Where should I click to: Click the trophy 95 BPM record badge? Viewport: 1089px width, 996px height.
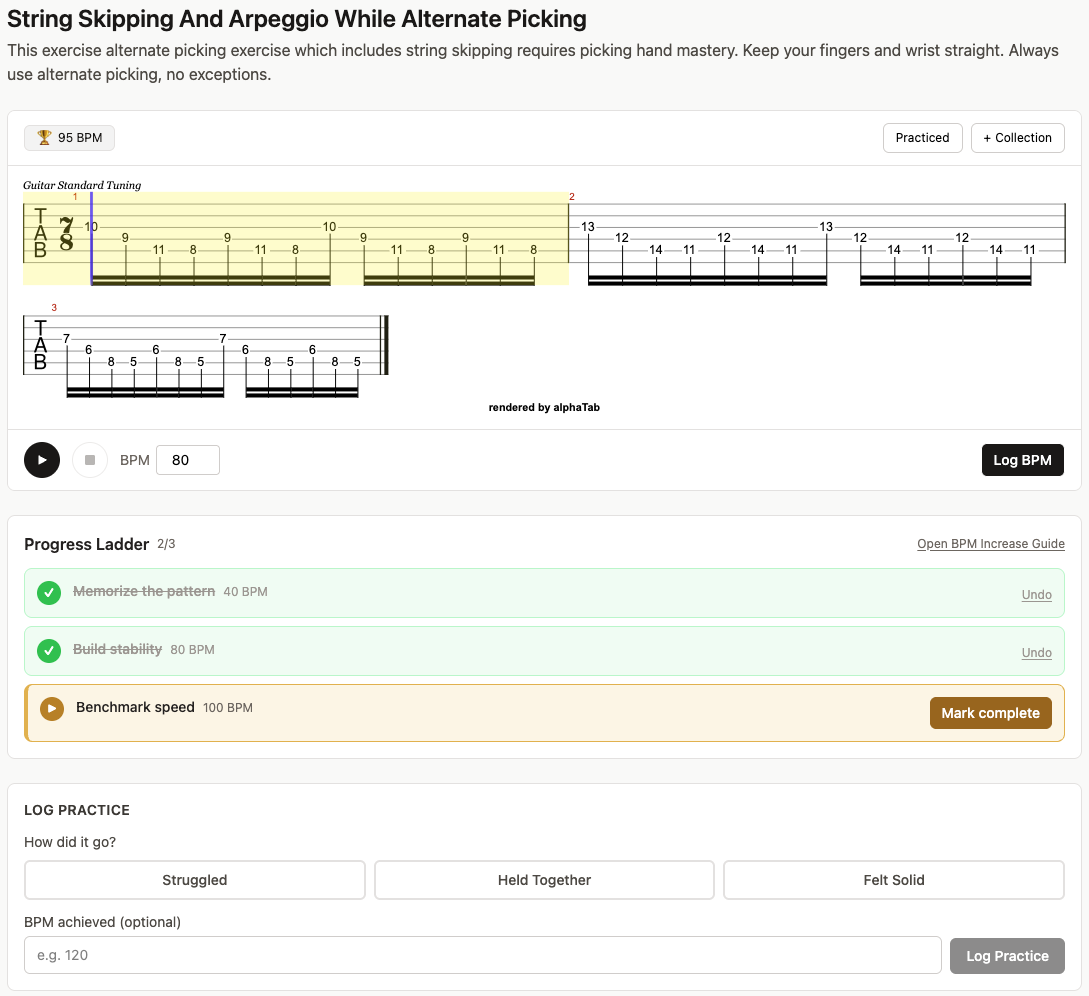(68, 137)
